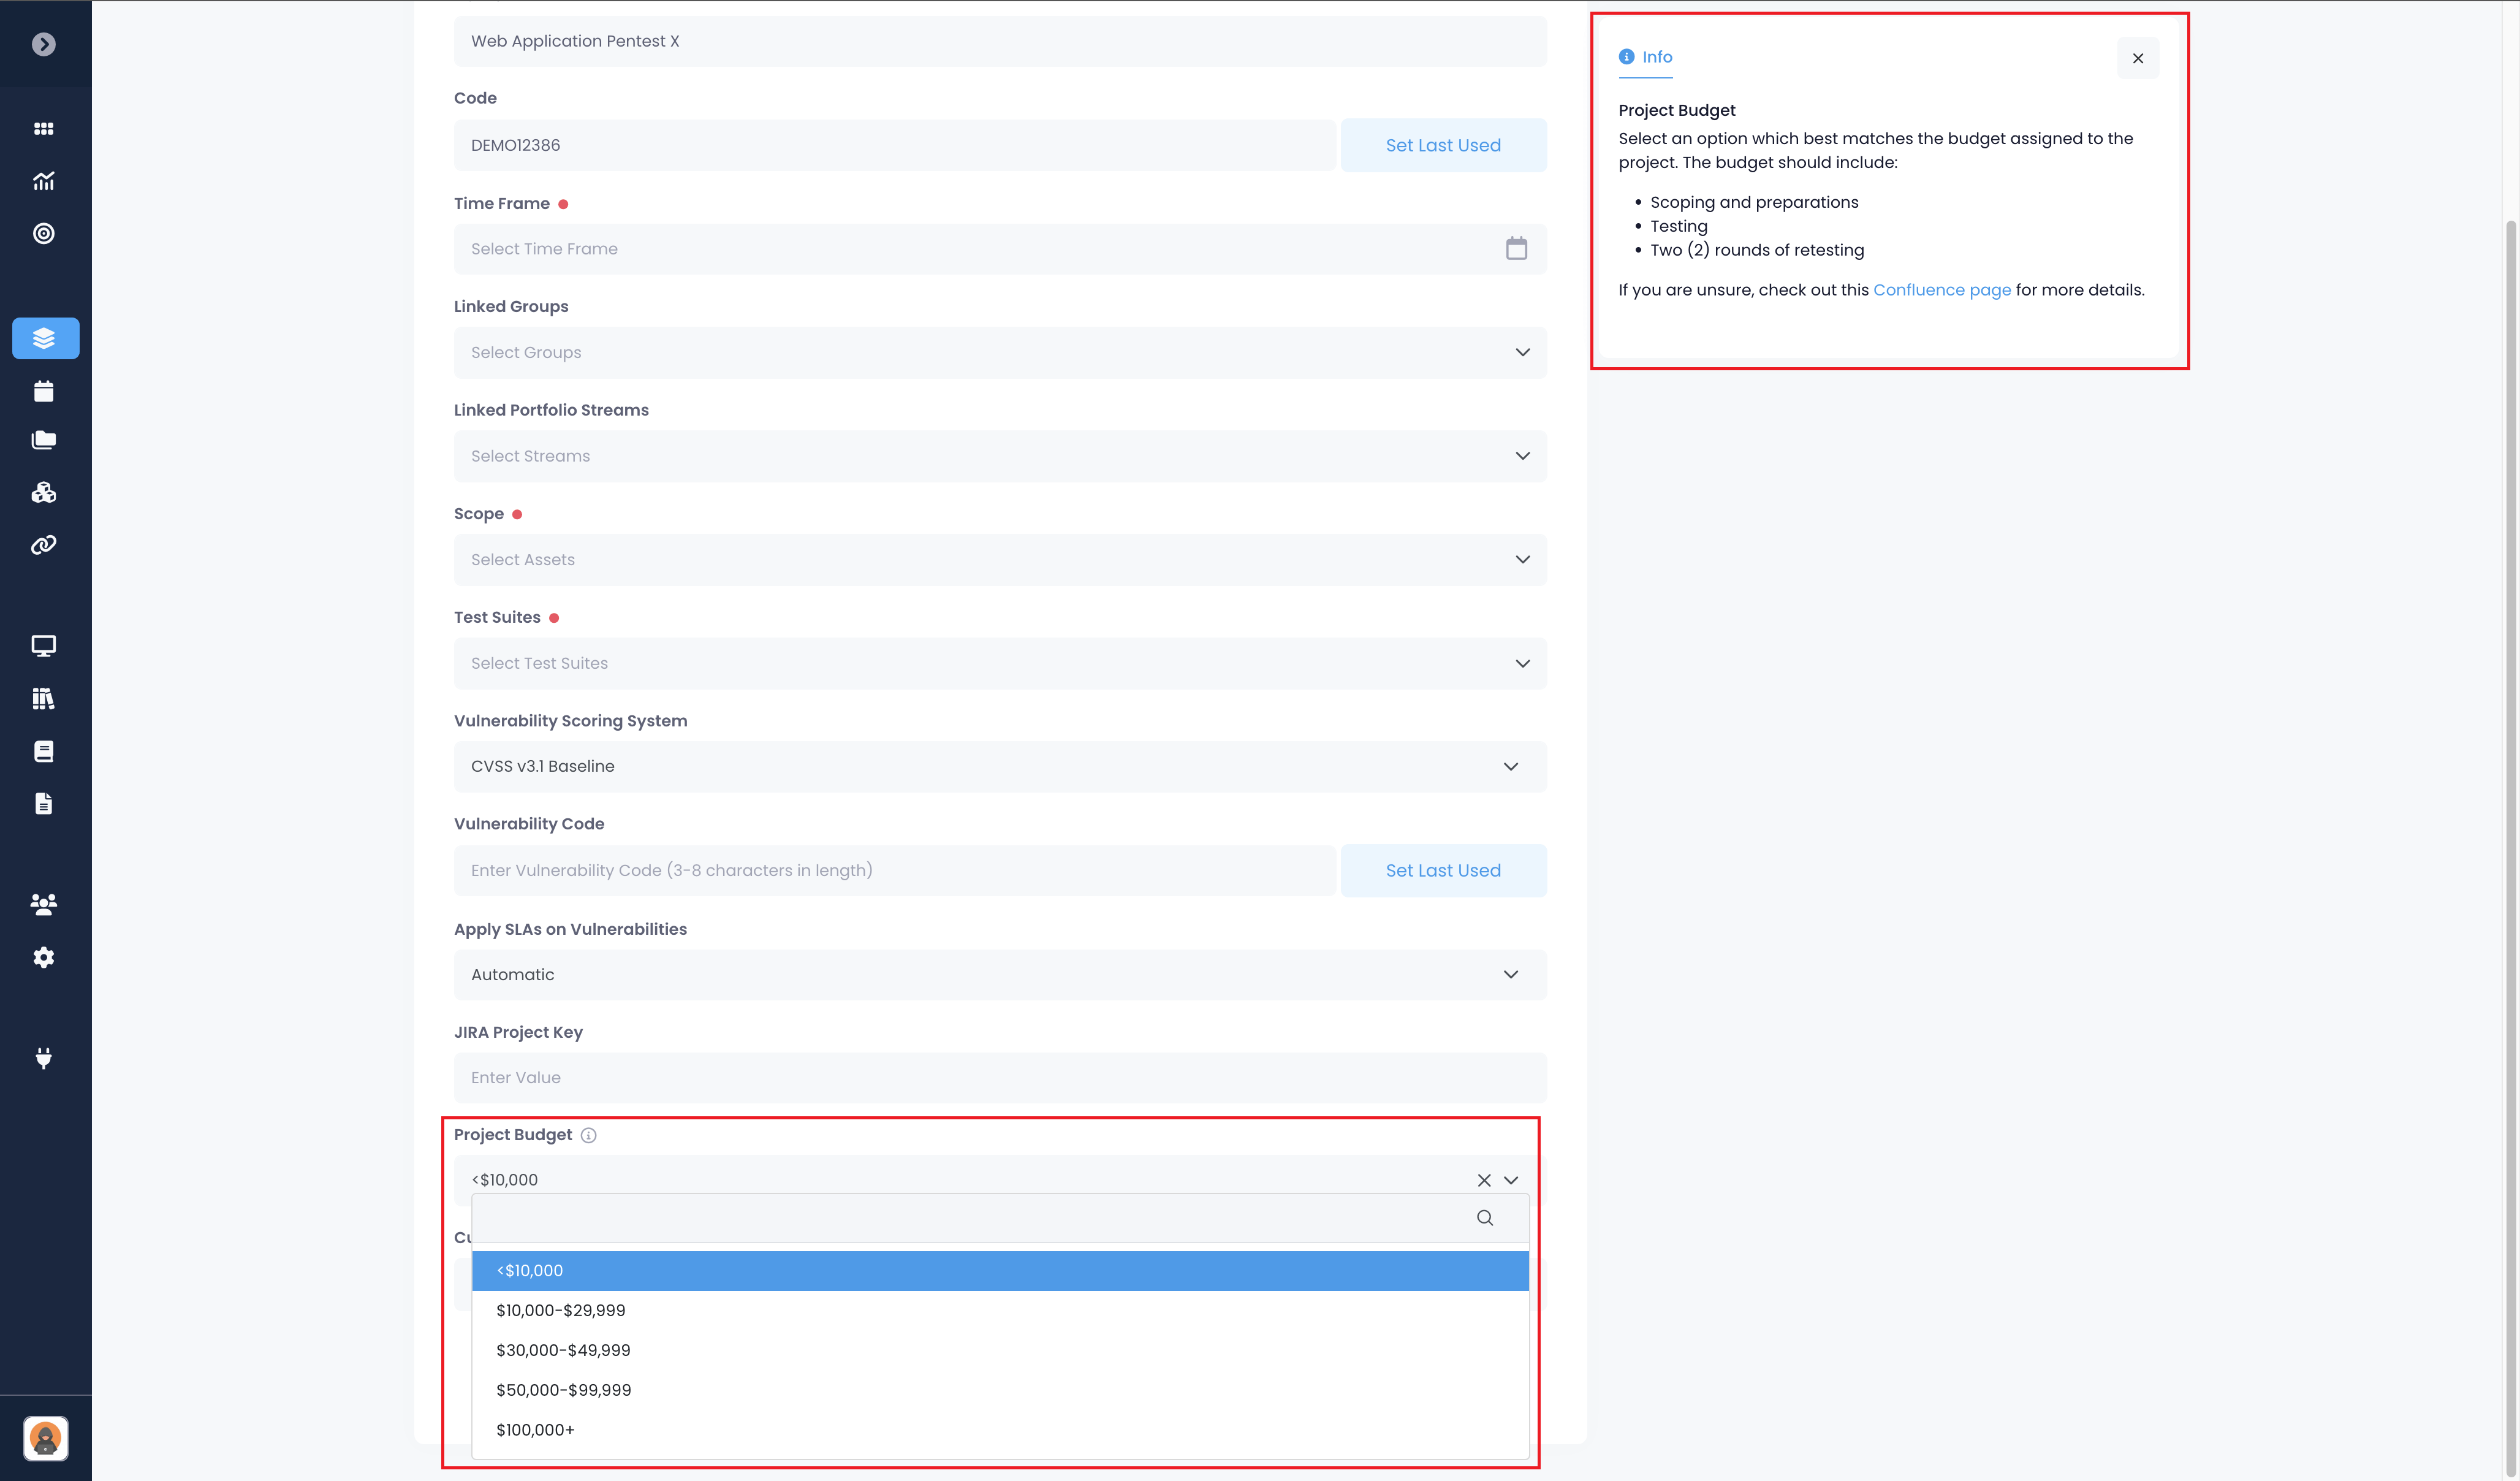This screenshot has width=2520, height=1481.
Task: Open the Confluence page link
Action: click(x=1941, y=290)
